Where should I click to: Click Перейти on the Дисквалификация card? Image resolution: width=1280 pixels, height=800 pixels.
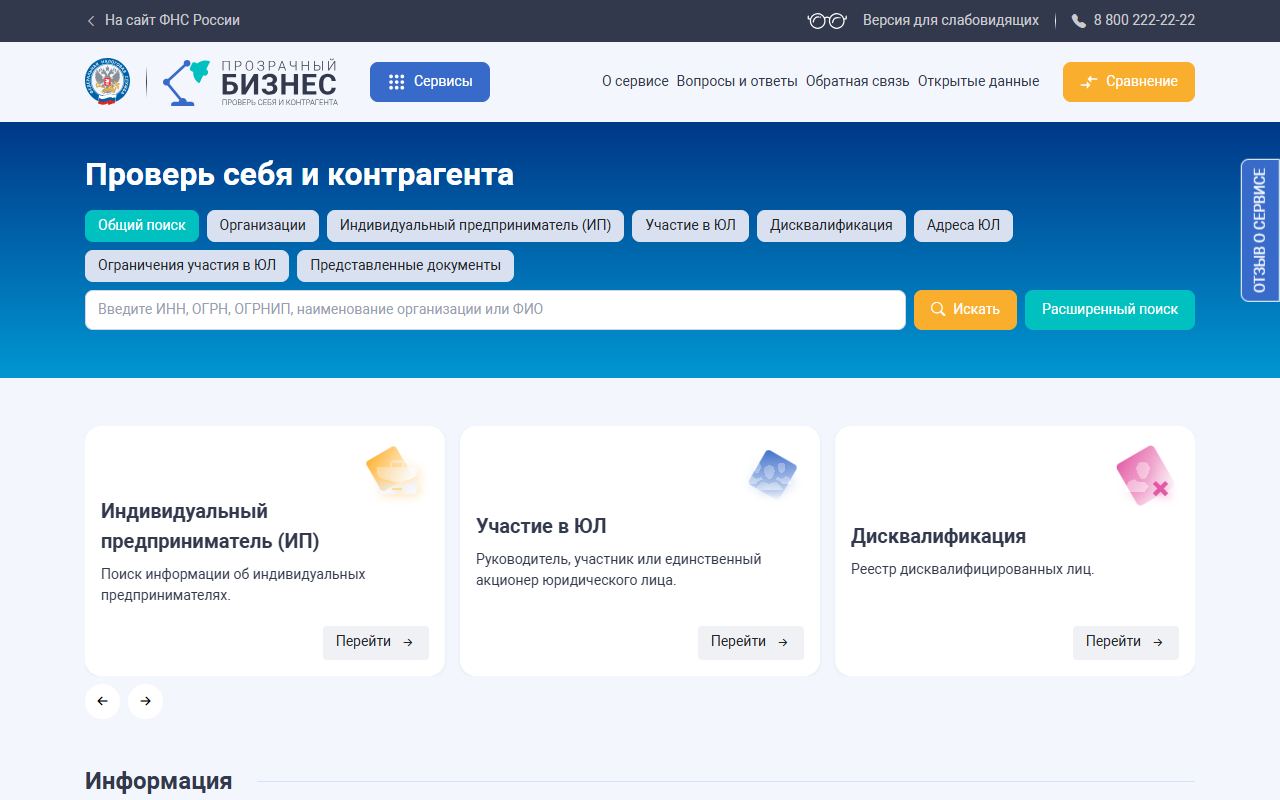click(x=1126, y=642)
